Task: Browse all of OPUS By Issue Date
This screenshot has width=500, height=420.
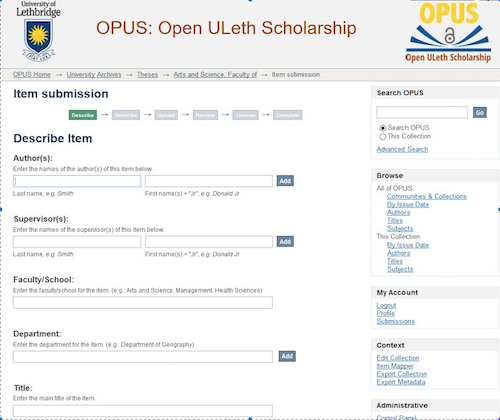Action: point(408,204)
